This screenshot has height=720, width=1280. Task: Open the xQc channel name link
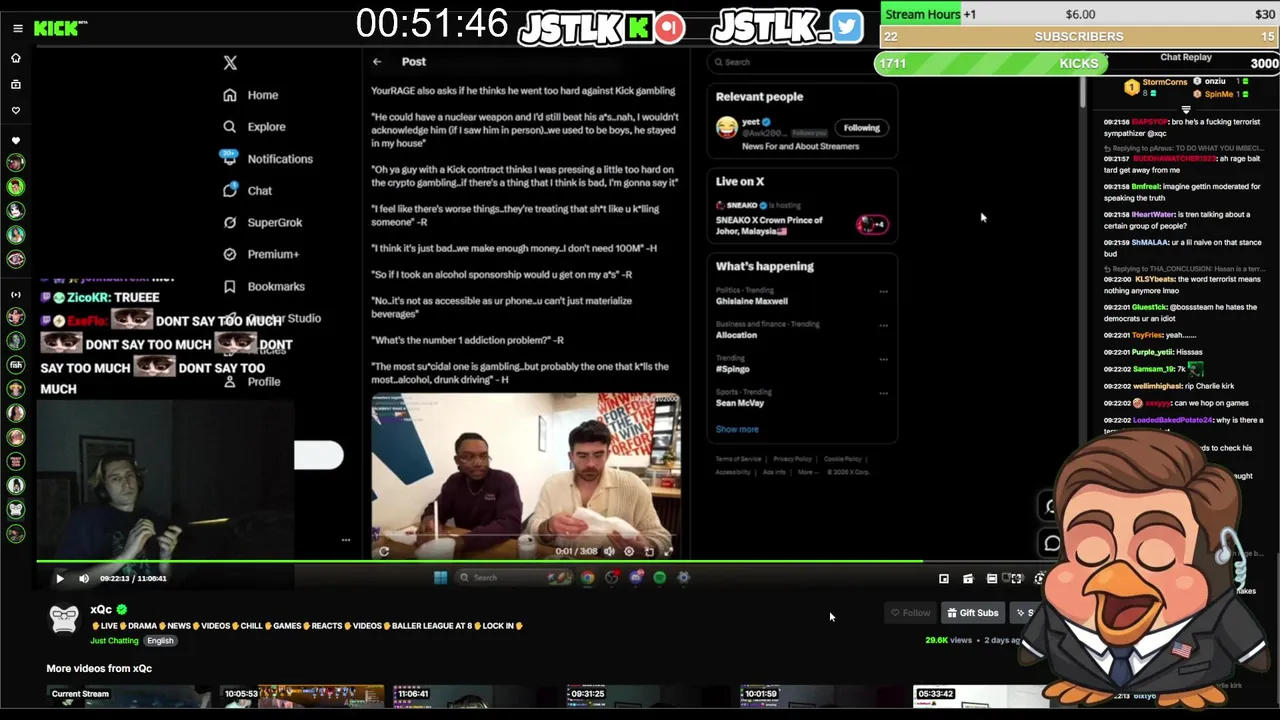coord(101,609)
